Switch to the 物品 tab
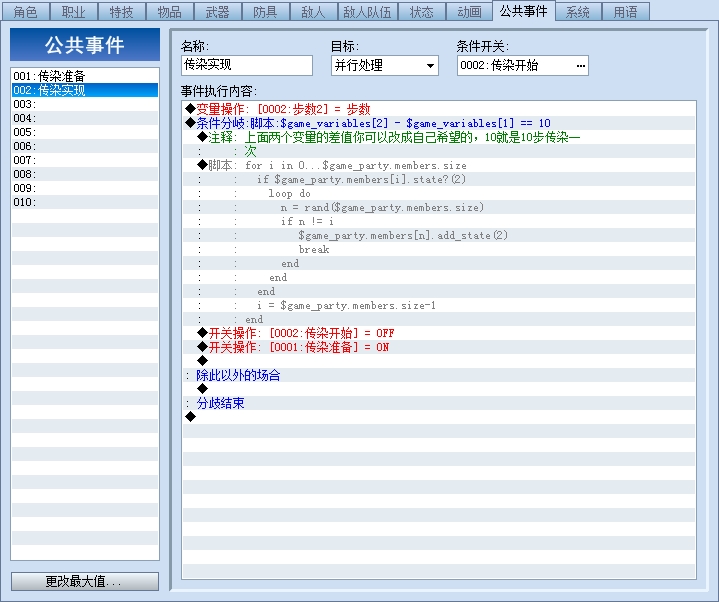The image size is (719, 602). pos(170,12)
